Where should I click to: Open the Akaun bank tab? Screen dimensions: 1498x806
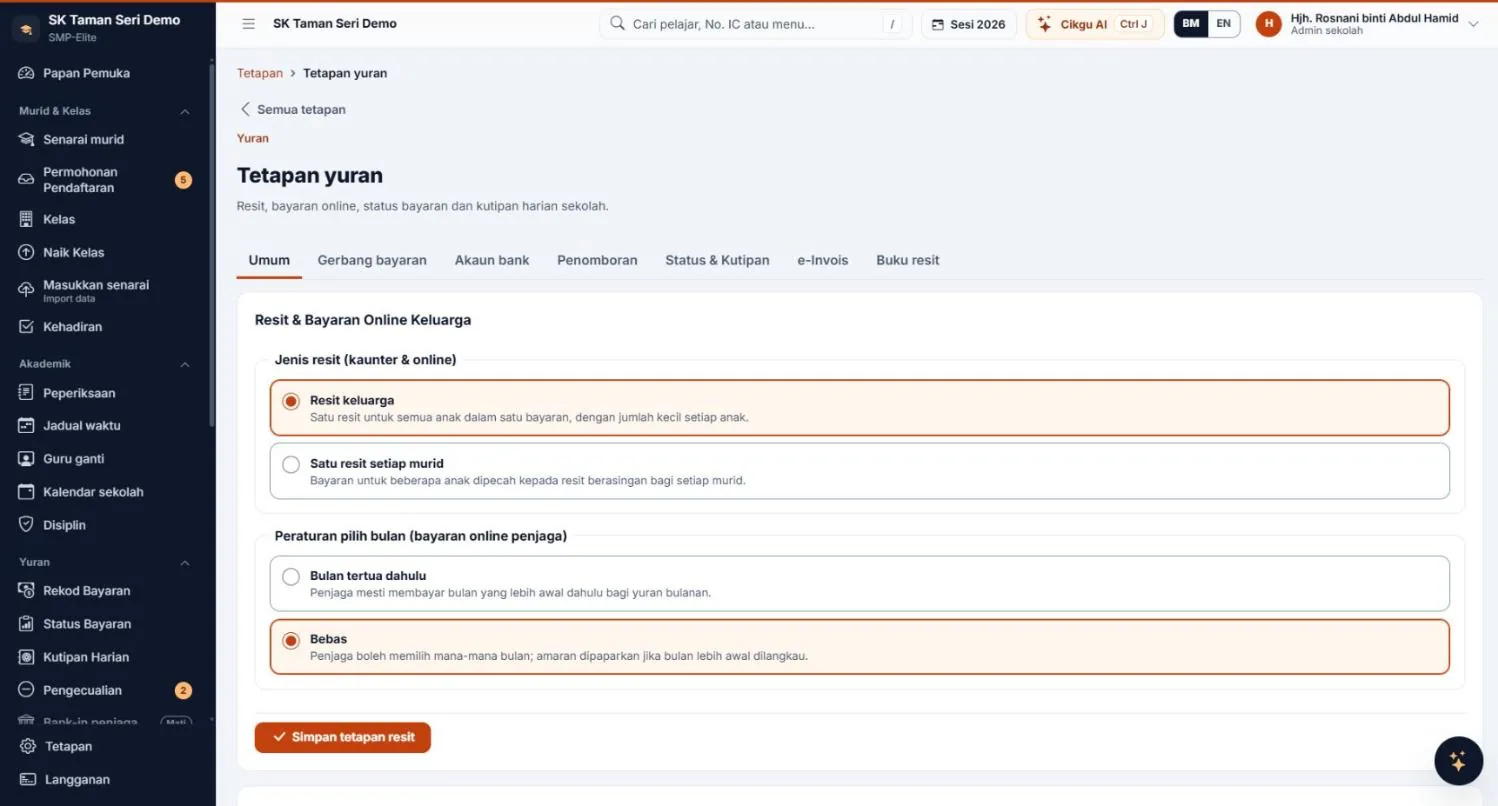point(492,260)
